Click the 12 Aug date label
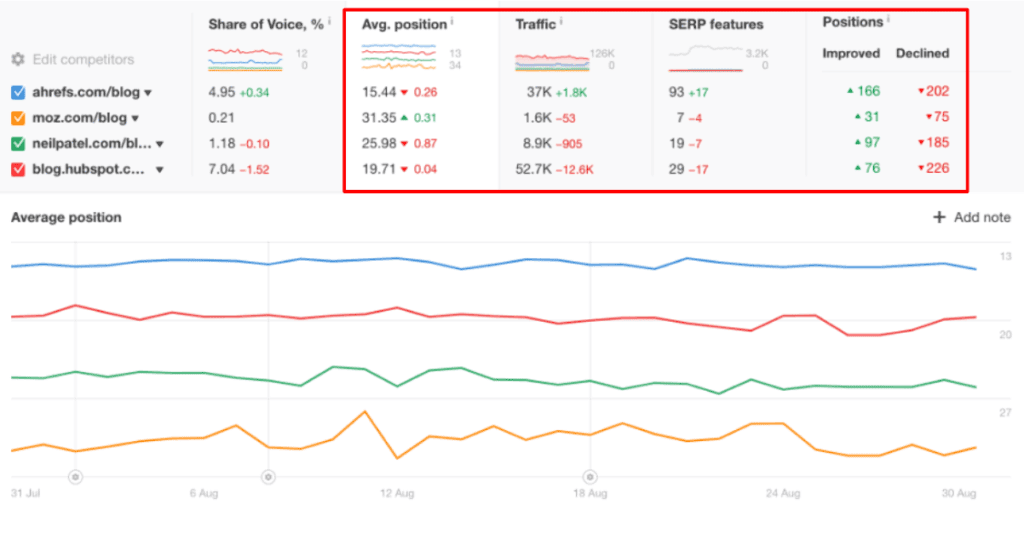 pyautogui.click(x=397, y=493)
